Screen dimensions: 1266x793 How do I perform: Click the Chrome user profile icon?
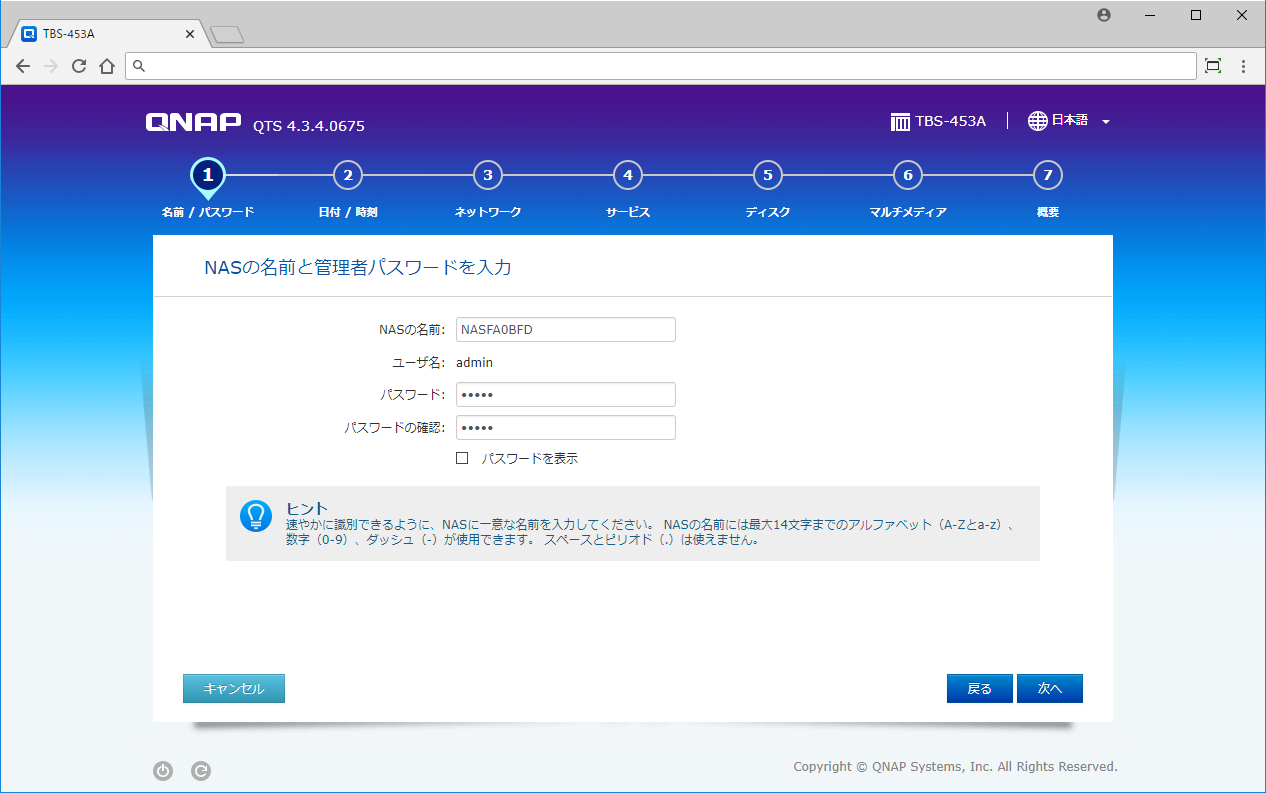pos(1104,15)
